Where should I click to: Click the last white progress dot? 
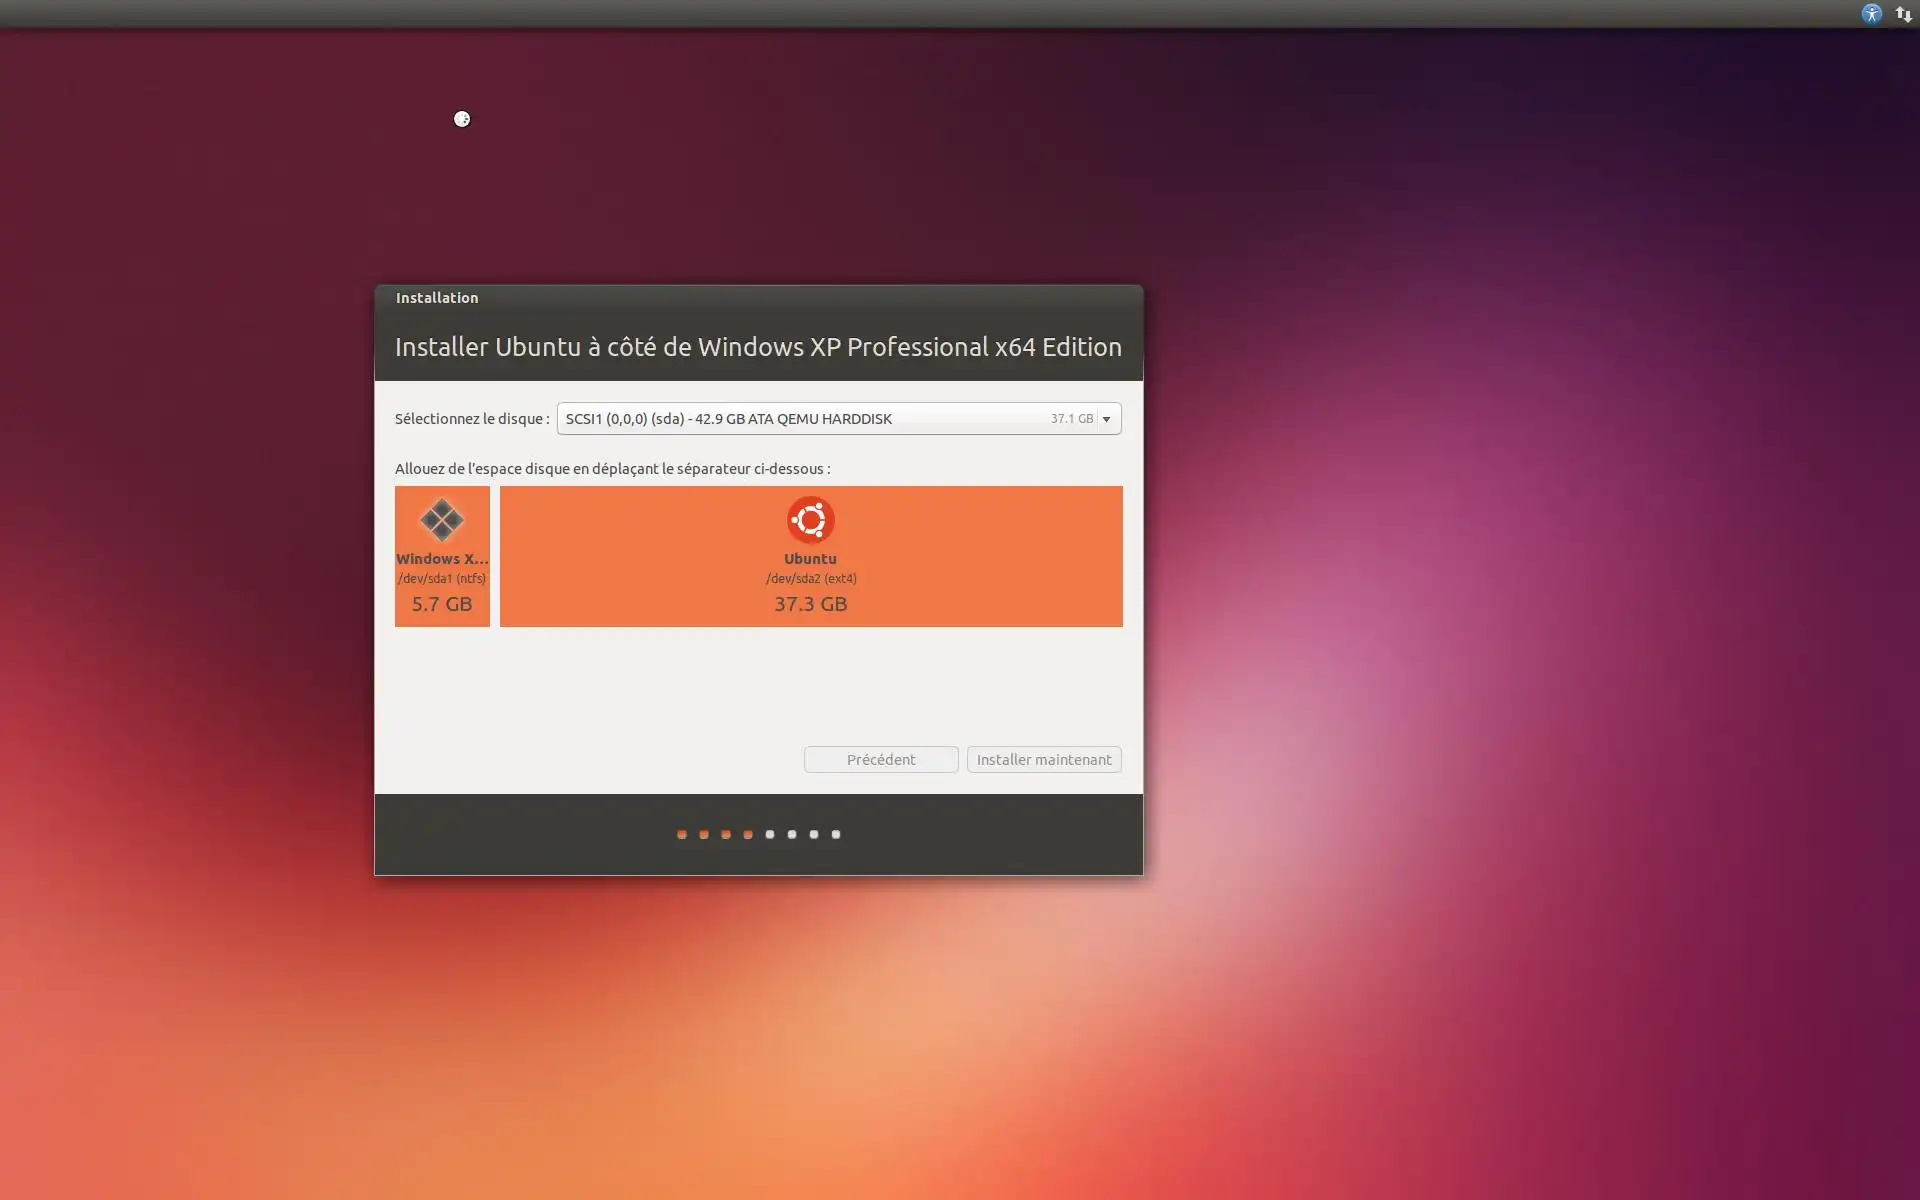tap(836, 834)
